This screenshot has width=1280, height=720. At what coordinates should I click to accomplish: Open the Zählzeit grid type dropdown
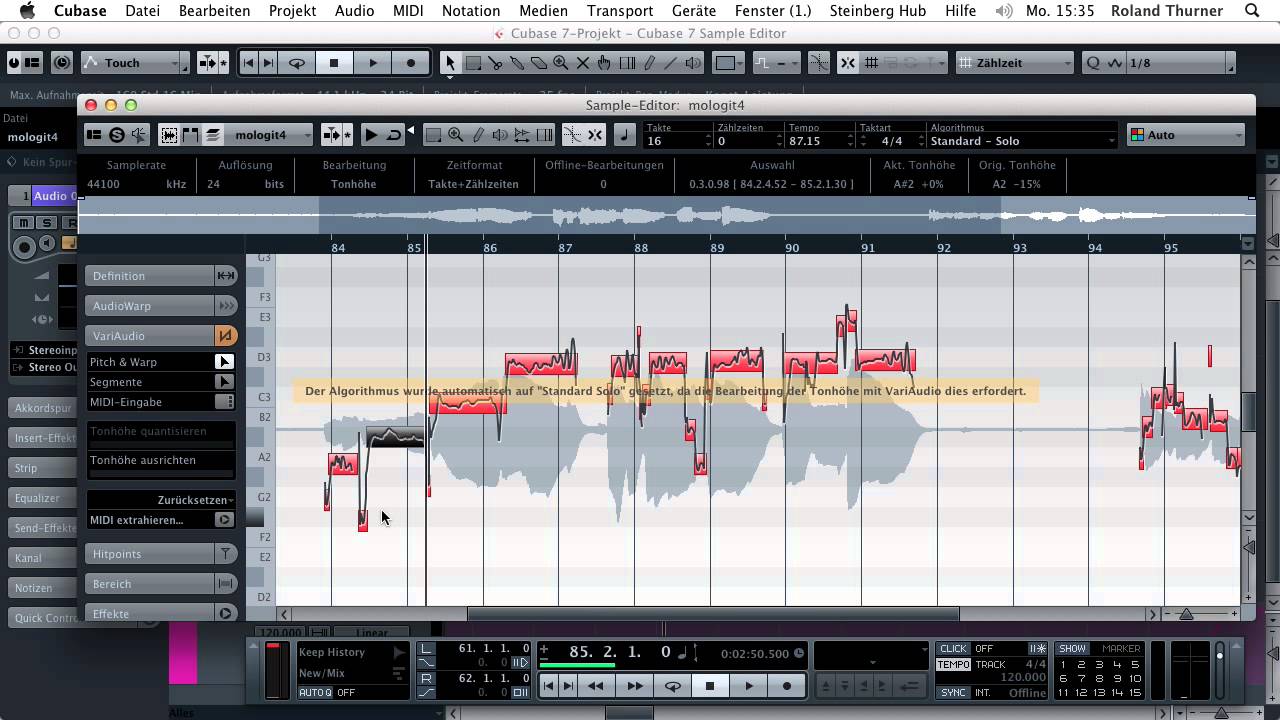(x=1014, y=63)
